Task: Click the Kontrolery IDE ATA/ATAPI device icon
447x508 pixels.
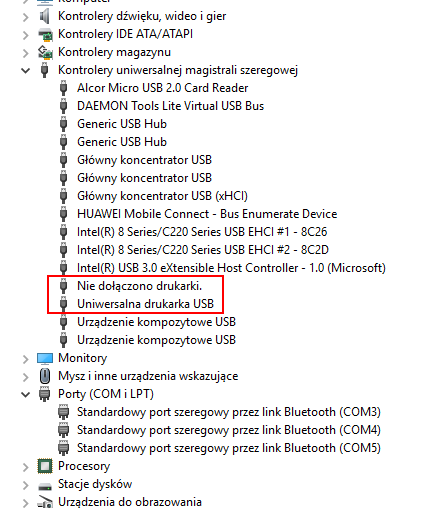Action: 45,34
